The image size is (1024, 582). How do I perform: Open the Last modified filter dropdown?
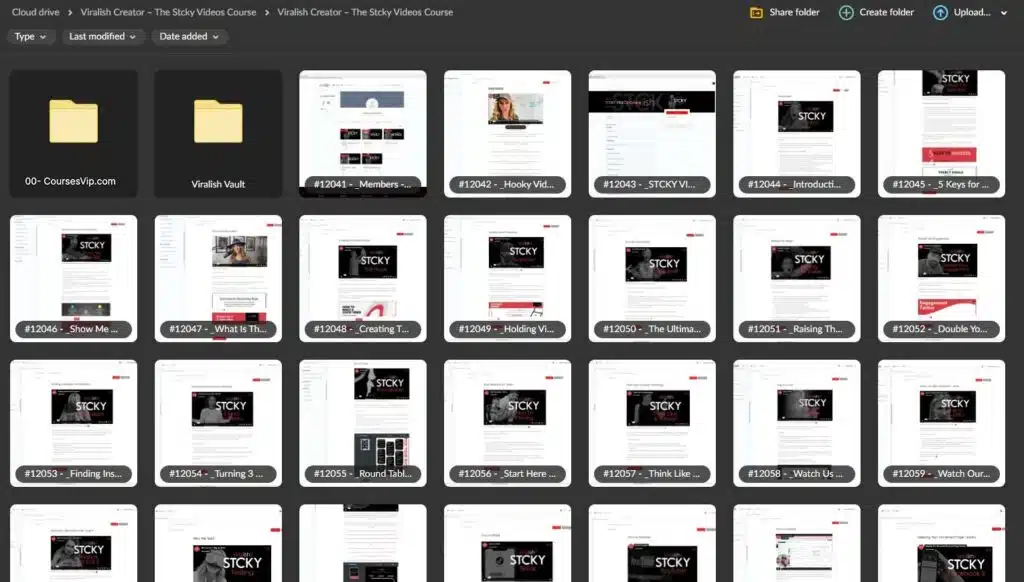103,37
